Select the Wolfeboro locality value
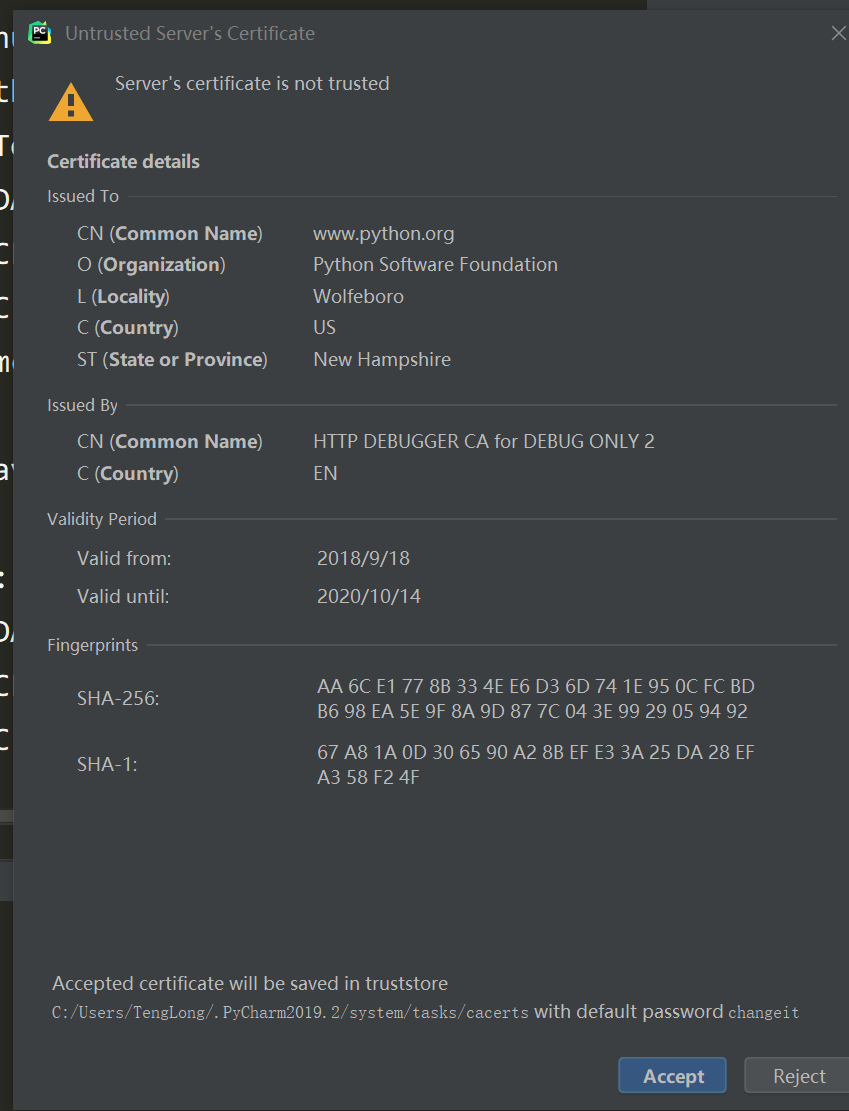 (x=358, y=296)
